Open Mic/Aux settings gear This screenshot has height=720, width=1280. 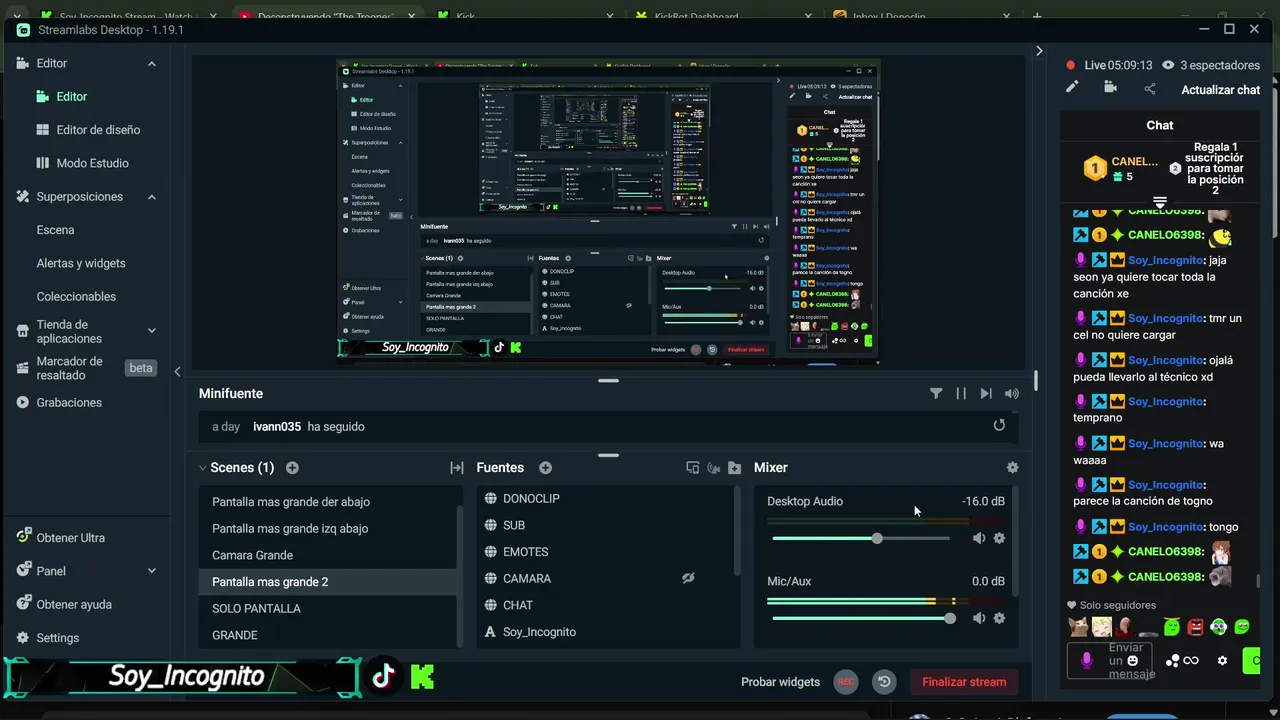coord(999,618)
